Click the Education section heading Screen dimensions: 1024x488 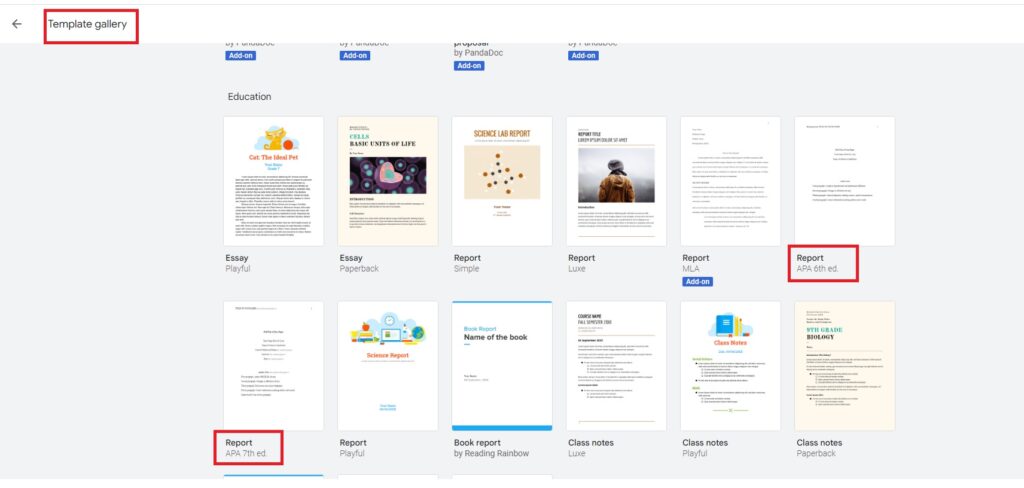point(249,97)
